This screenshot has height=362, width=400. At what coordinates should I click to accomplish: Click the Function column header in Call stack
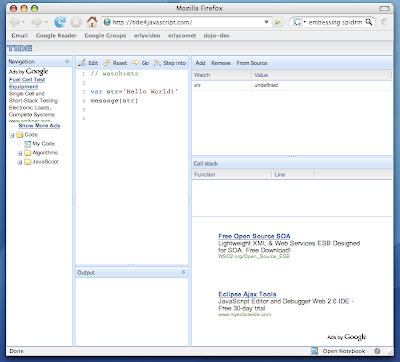coord(232,174)
